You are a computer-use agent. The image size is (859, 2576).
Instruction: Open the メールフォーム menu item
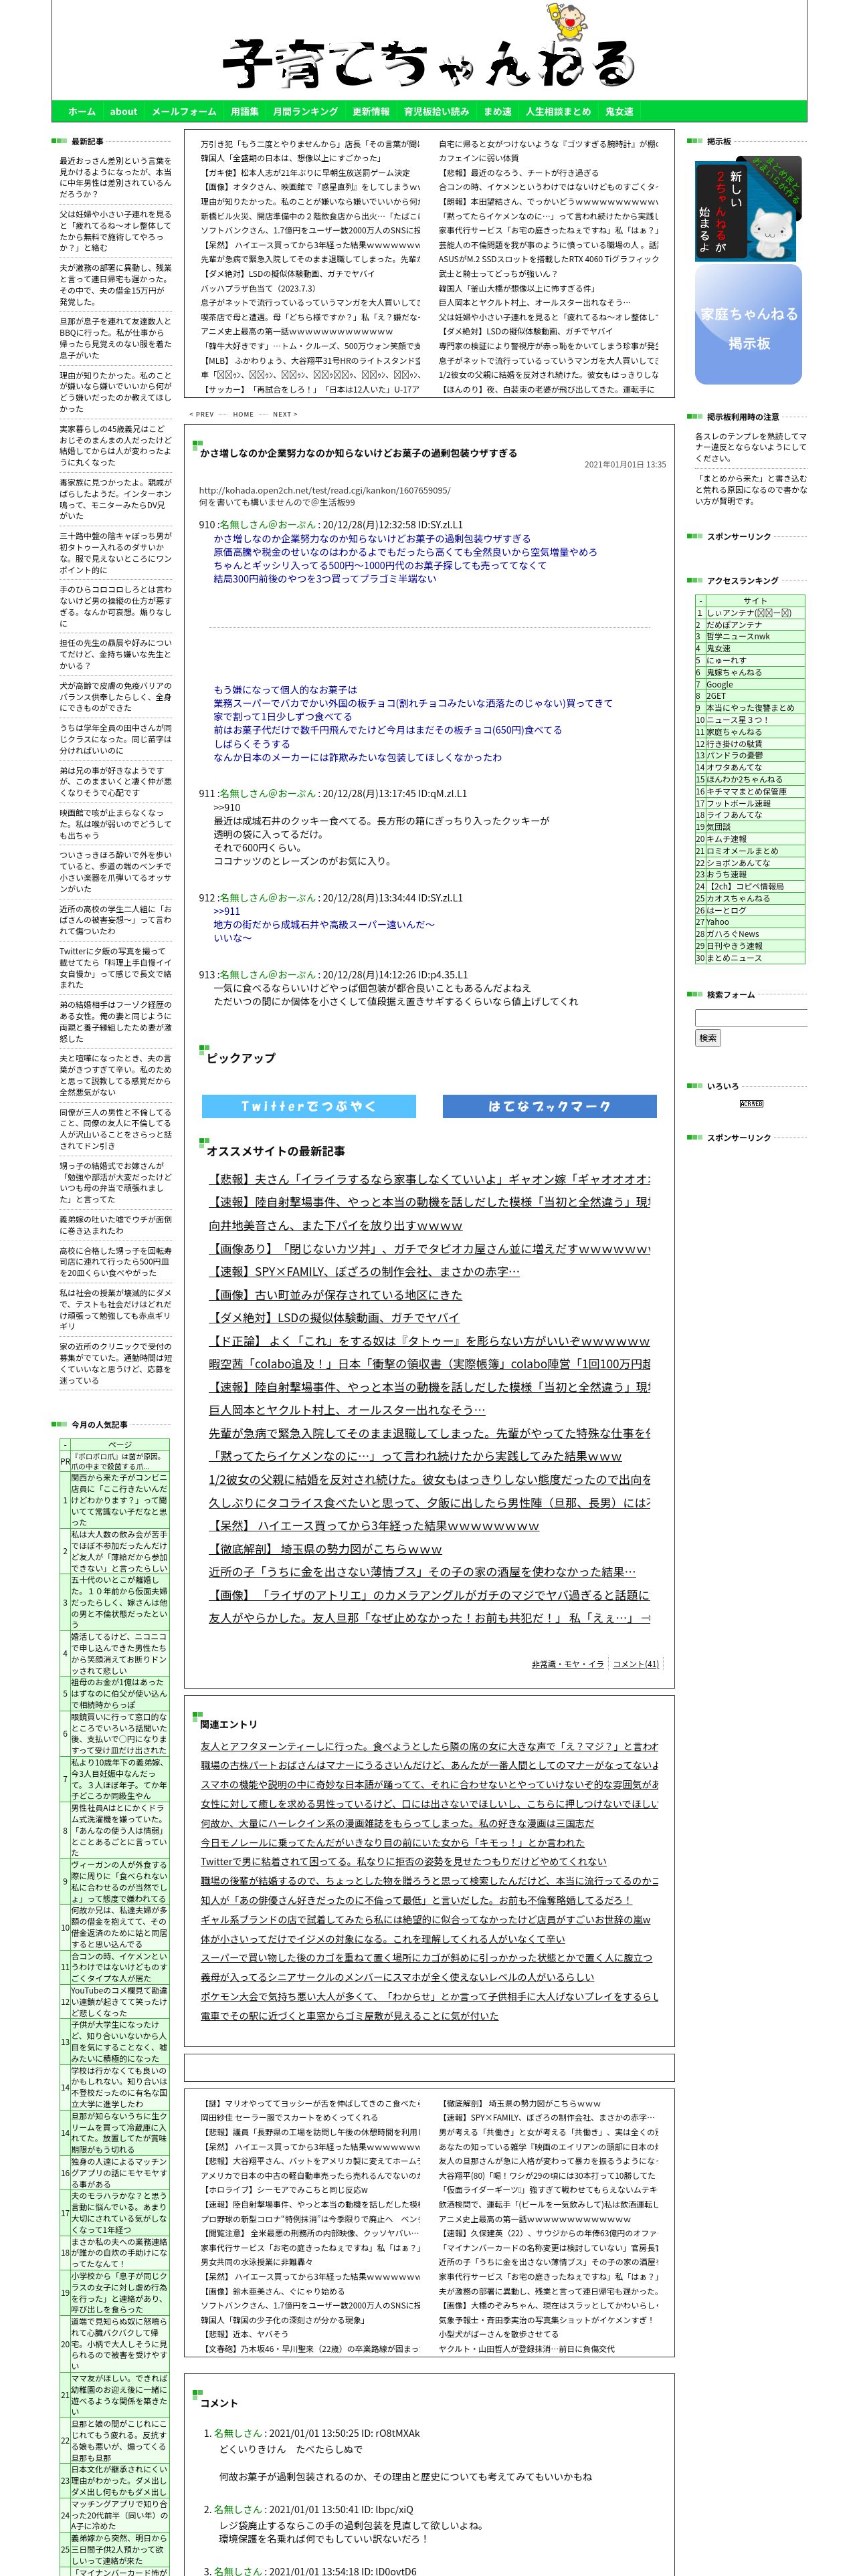pyautogui.click(x=184, y=111)
